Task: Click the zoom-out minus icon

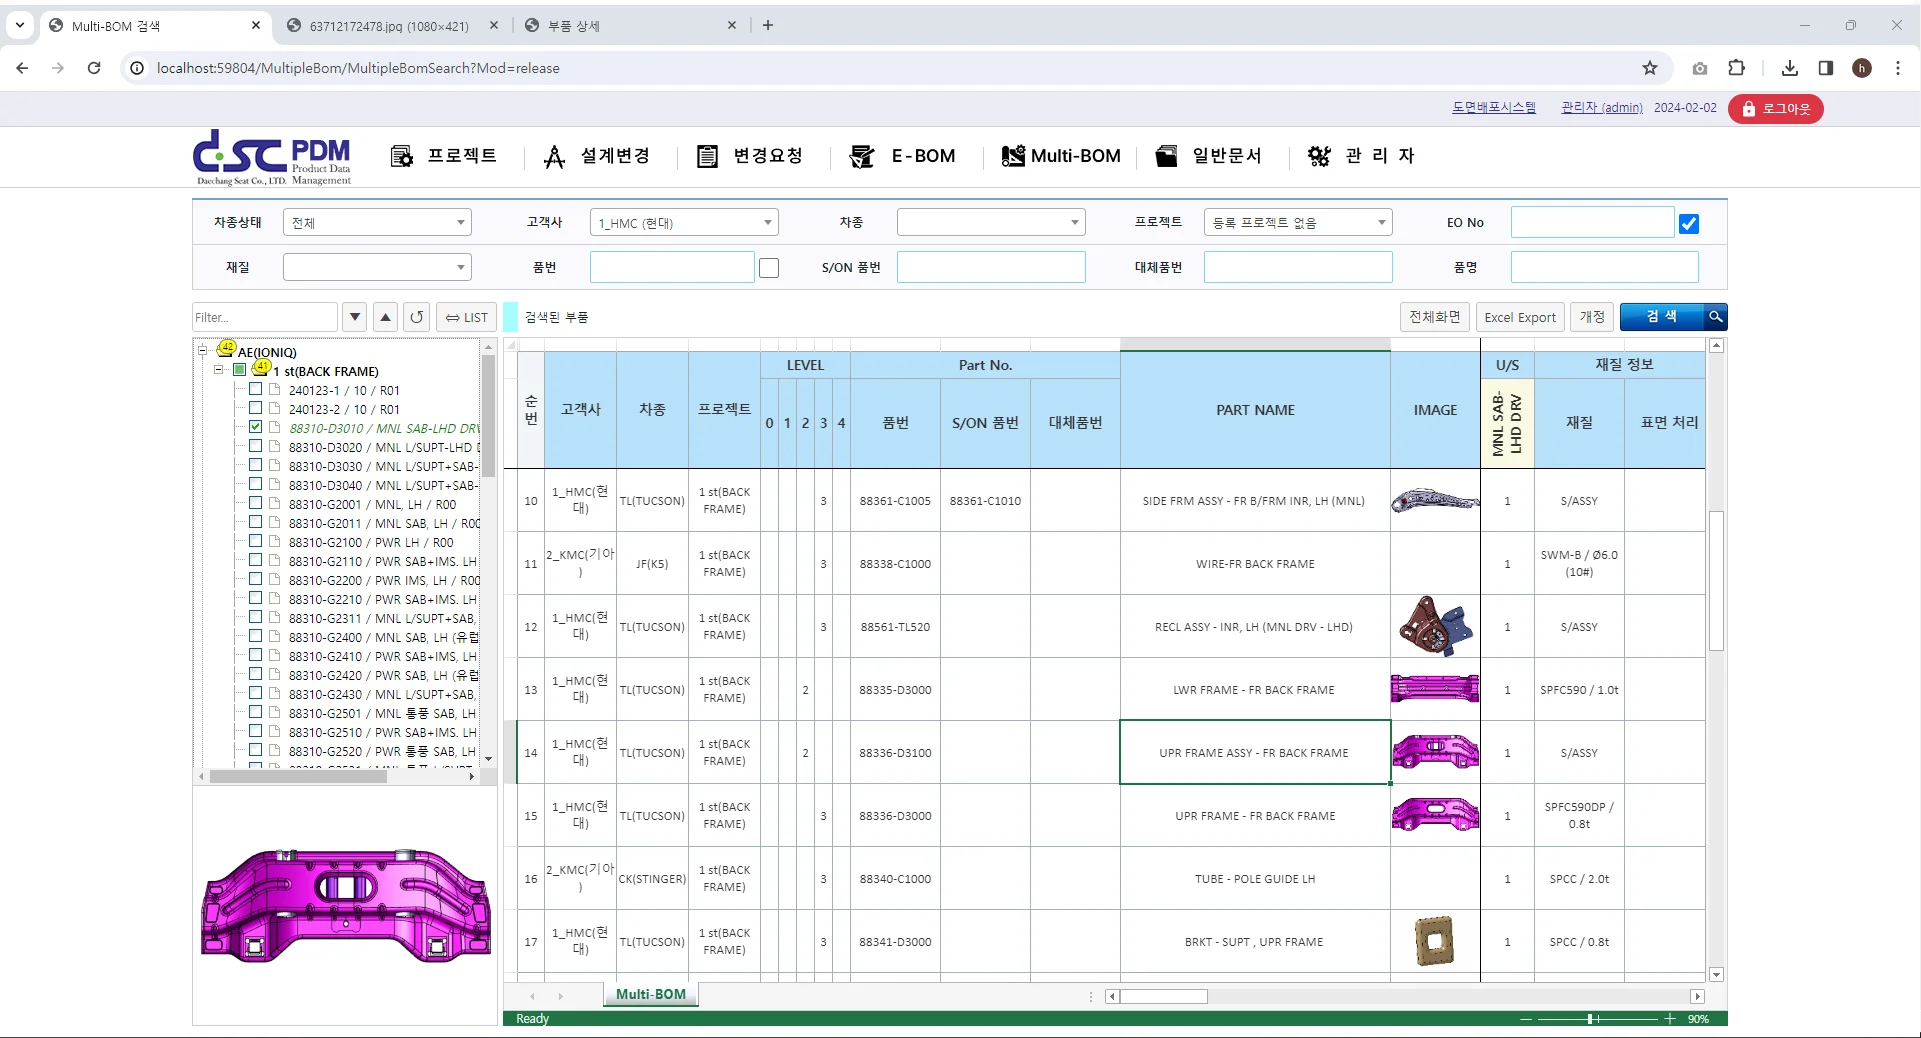Action: pyautogui.click(x=1525, y=1019)
